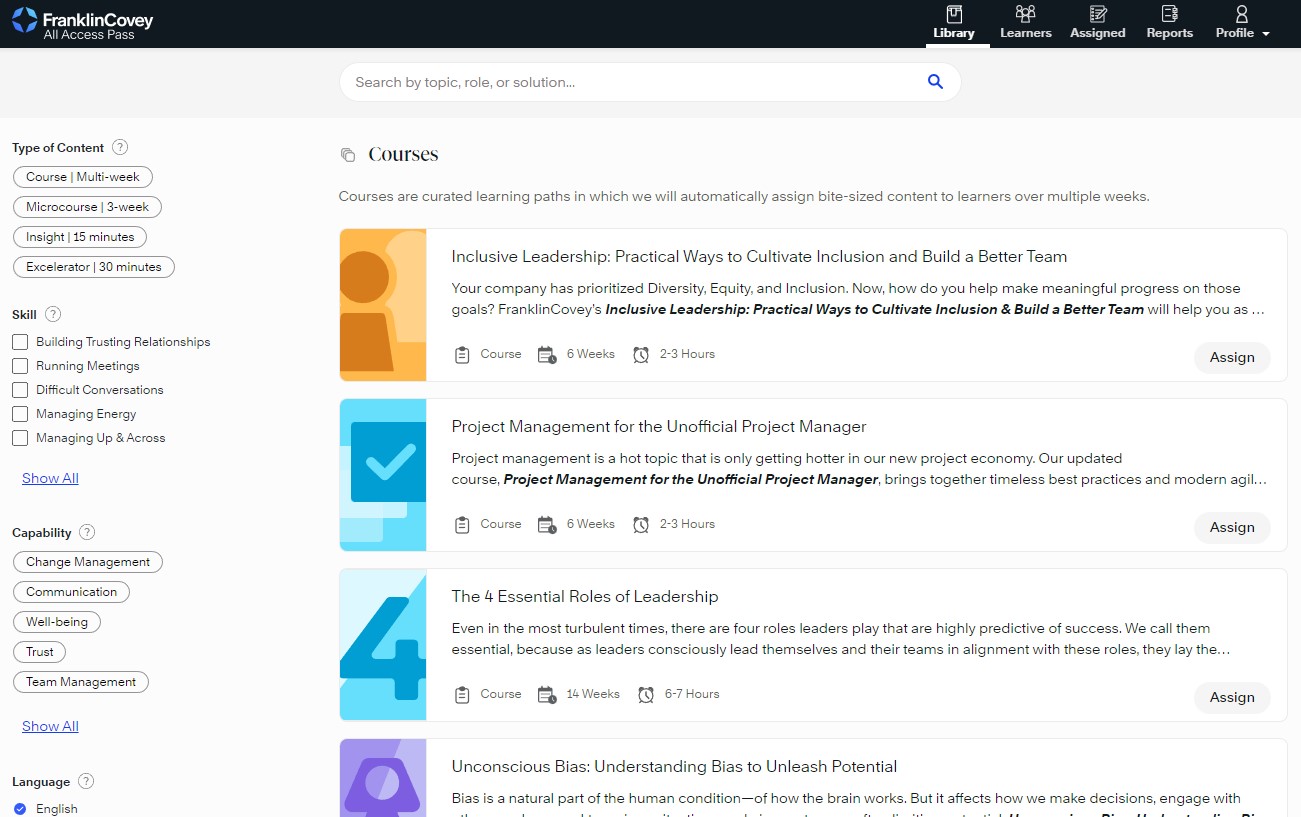Expand Skill list with Show All
The image size is (1301, 817).
50,478
